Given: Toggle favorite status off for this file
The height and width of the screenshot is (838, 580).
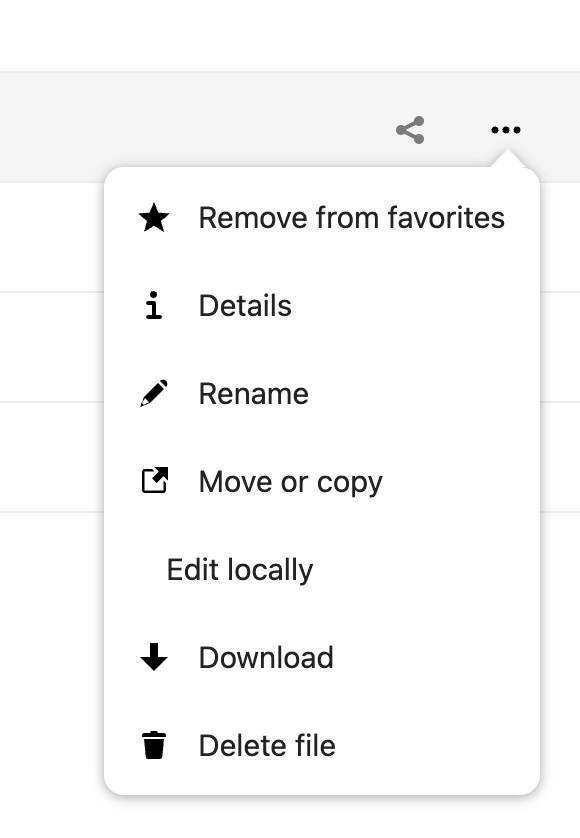Looking at the screenshot, I should 351,217.
